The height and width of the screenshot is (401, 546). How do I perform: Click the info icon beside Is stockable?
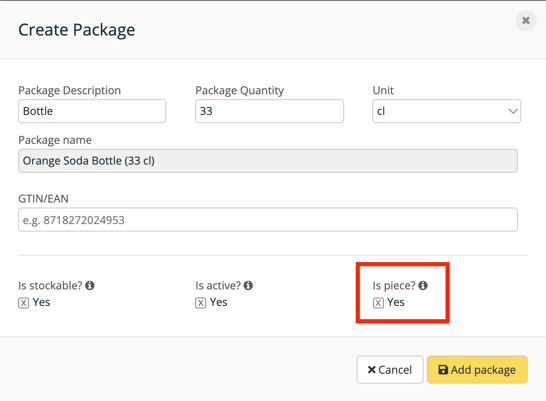click(x=90, y=285)
